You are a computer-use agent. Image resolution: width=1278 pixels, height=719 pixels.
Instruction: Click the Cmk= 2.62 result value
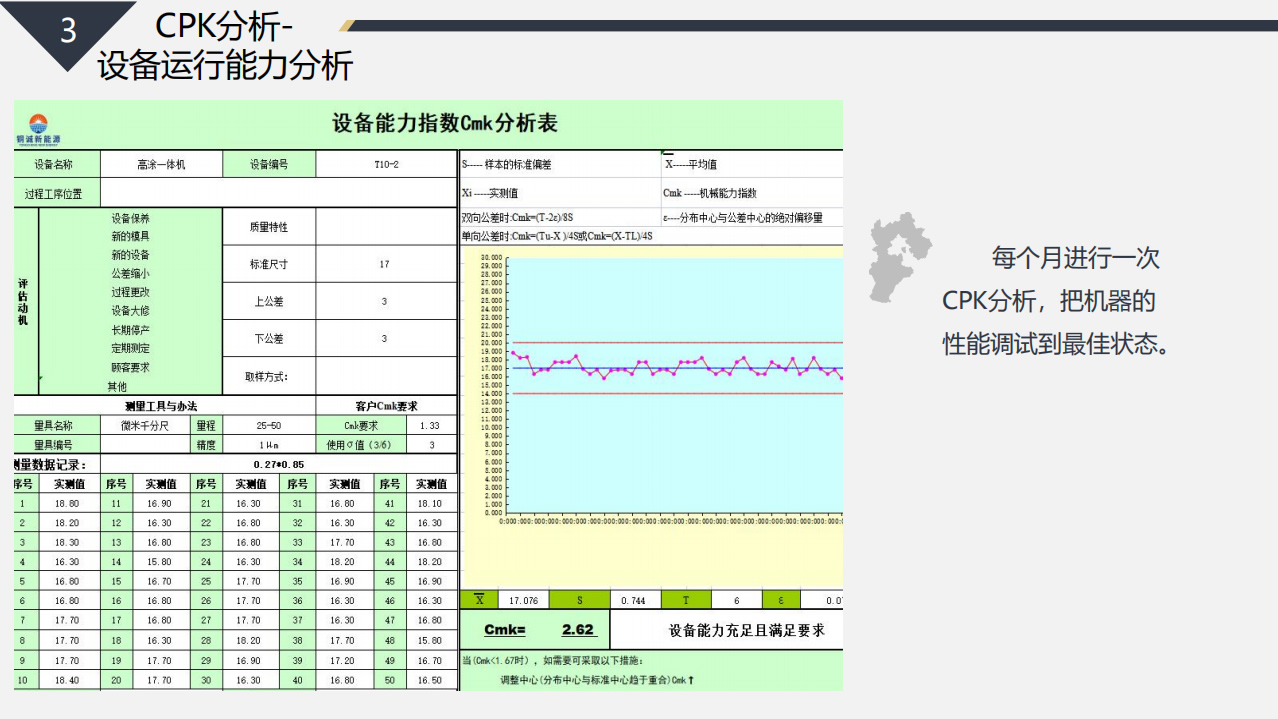click(578, 630)
